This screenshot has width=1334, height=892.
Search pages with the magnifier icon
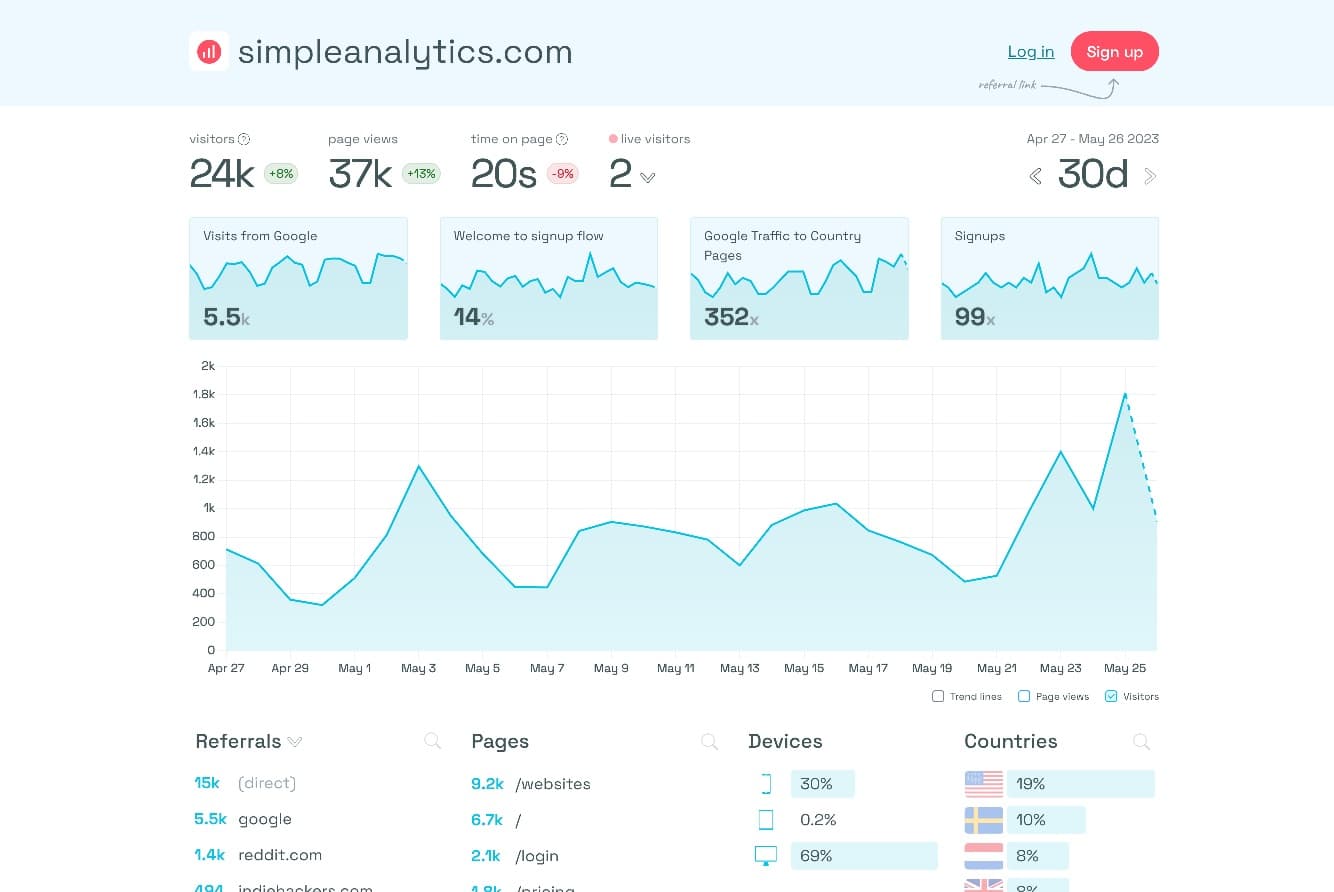[709, 741]
